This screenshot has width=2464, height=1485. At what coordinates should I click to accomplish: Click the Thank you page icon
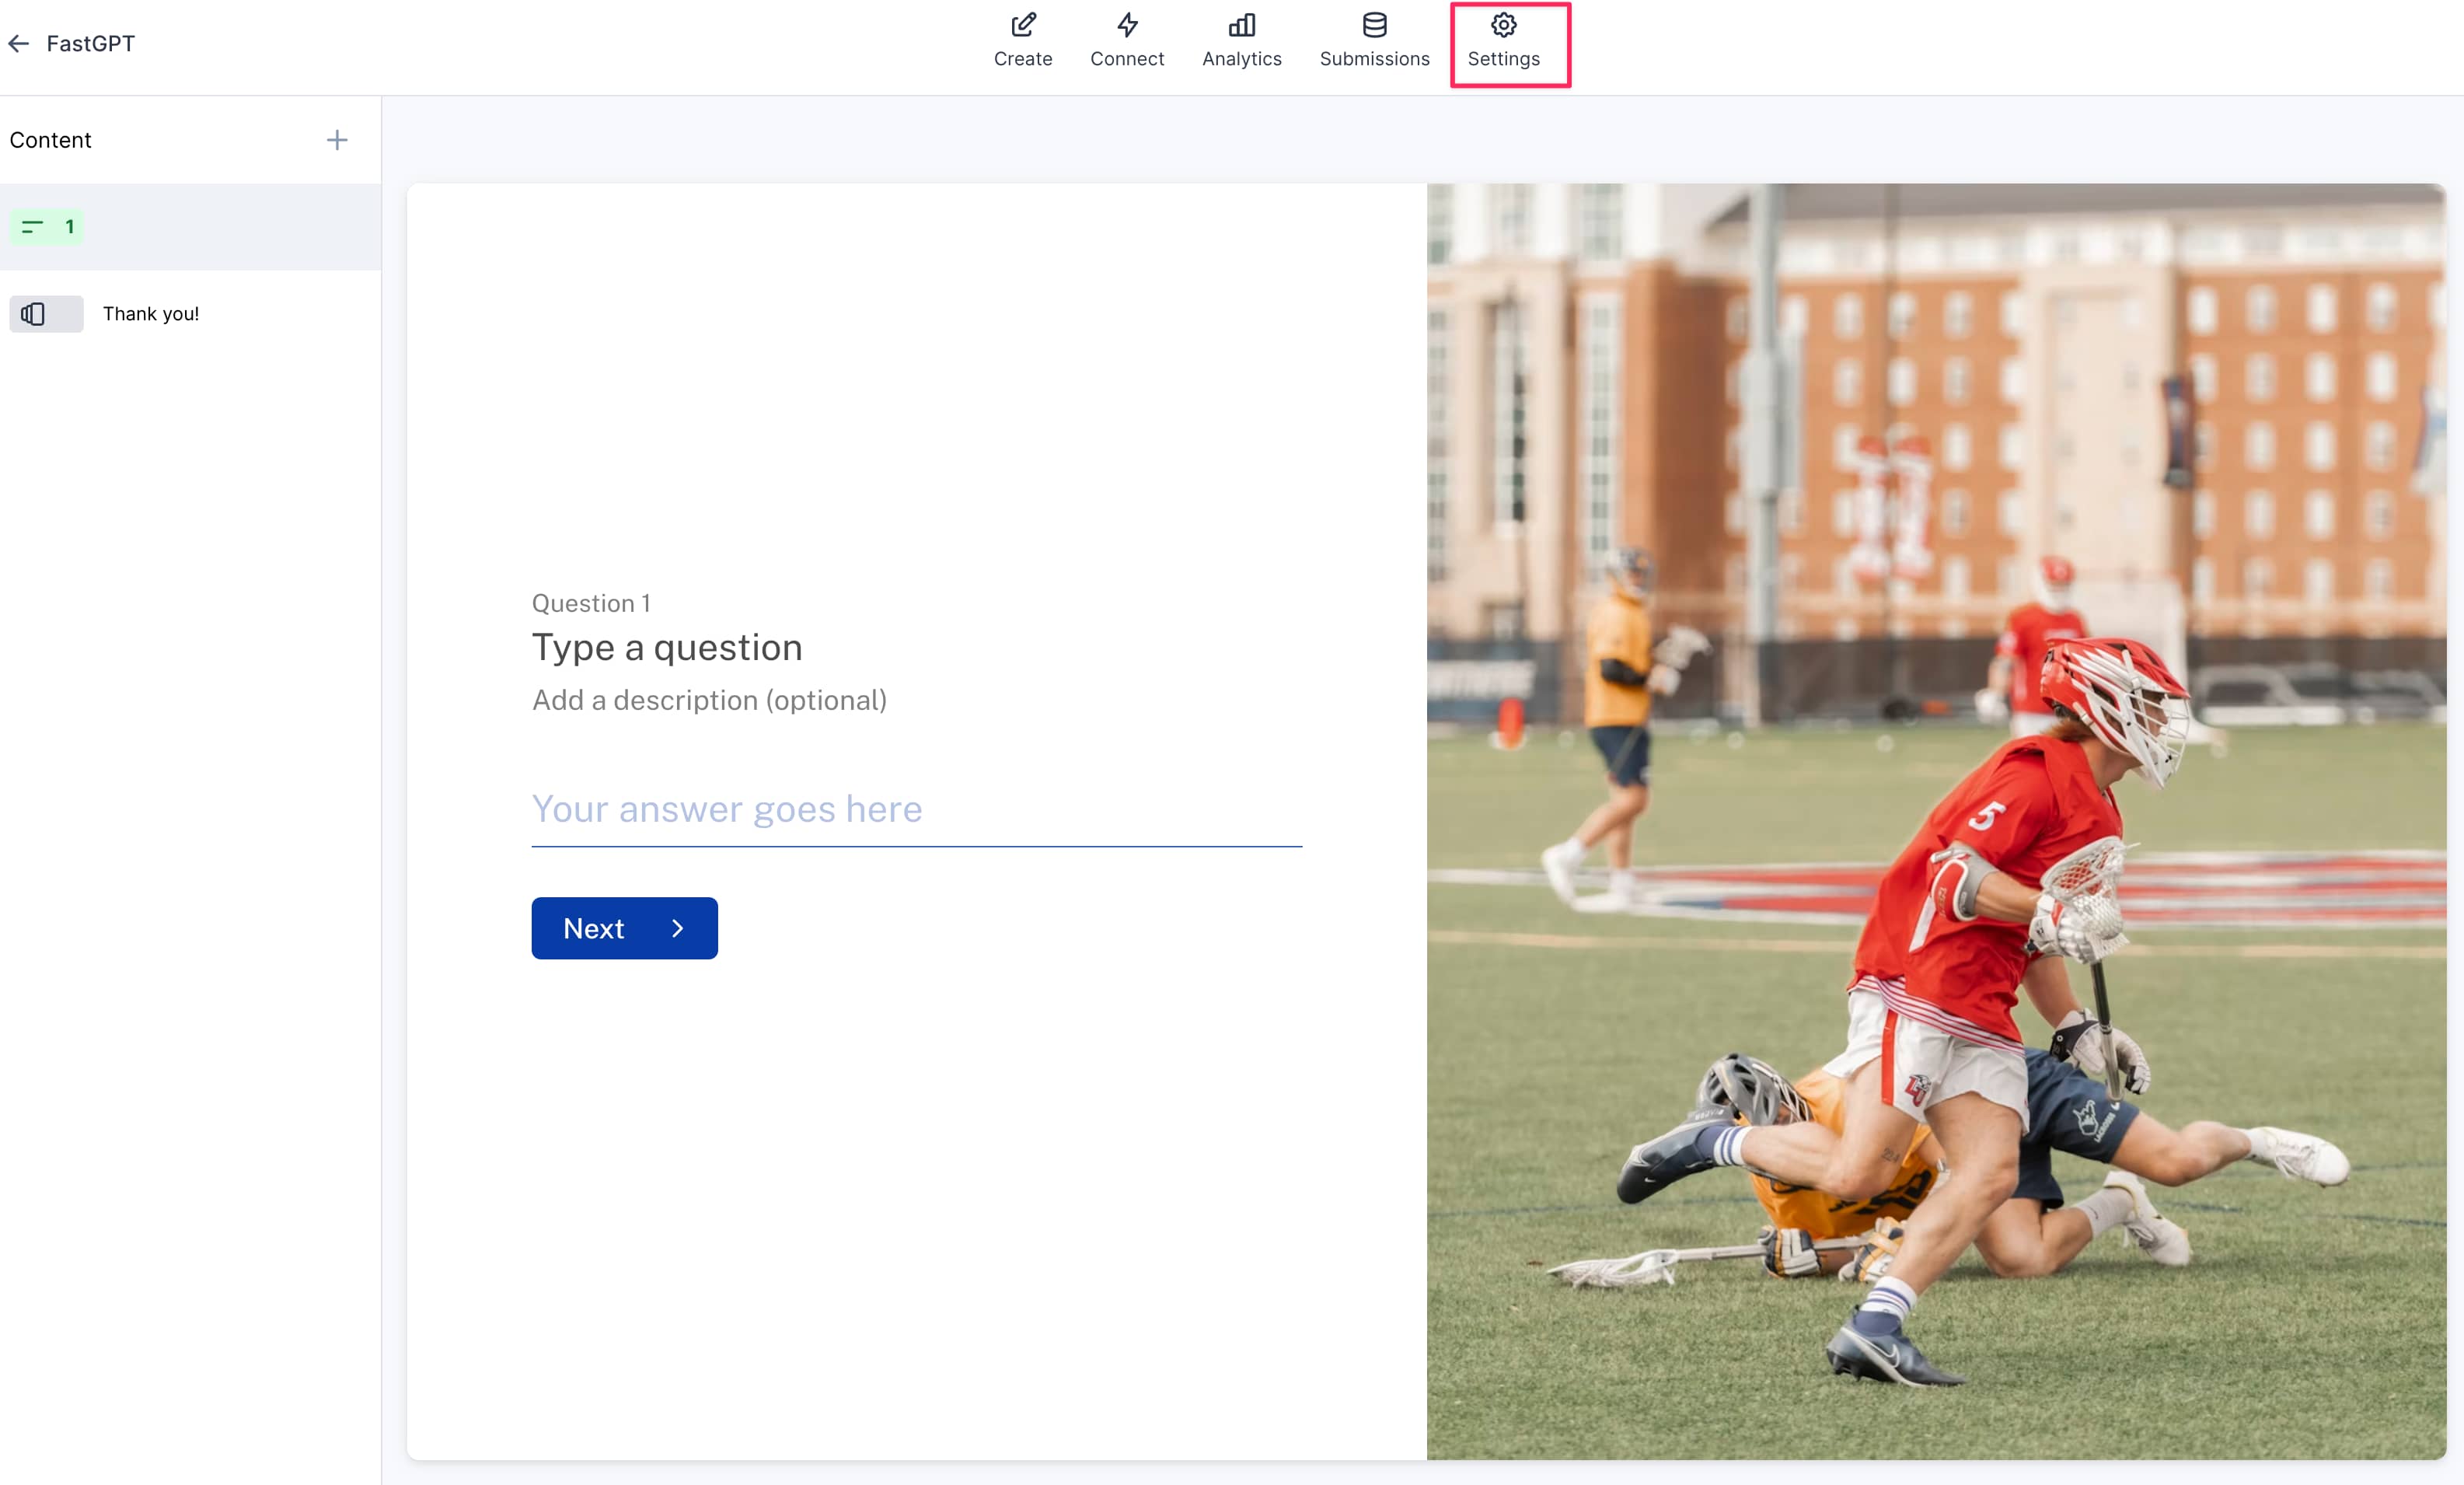34,314
